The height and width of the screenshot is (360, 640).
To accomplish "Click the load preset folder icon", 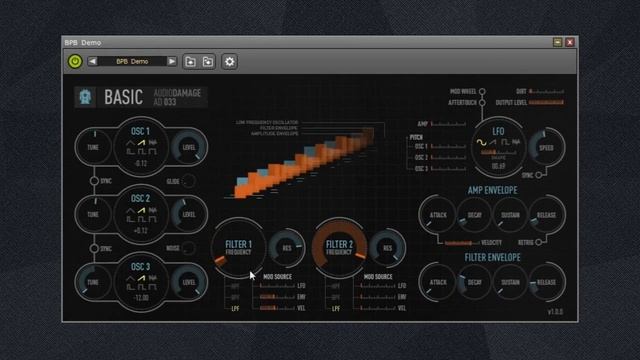I will 190,62.
